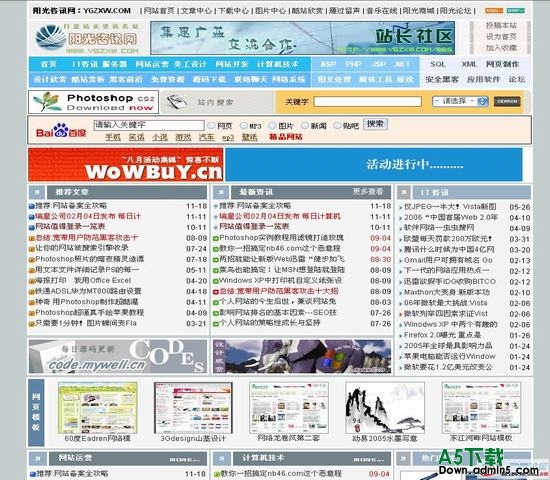The height and width of the screenshot is (480, 550).
Task: Click arrow icon beside 计算机技术 header
Action: point(222,459)
